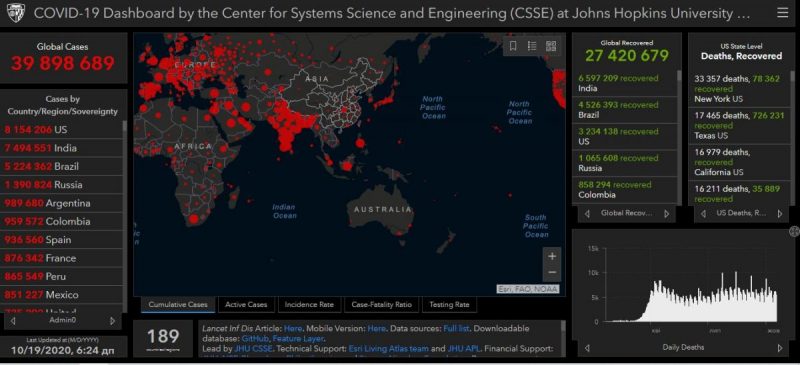Go to previous Admin0 list page arrow
800x365 pixels.
[13, 321]
